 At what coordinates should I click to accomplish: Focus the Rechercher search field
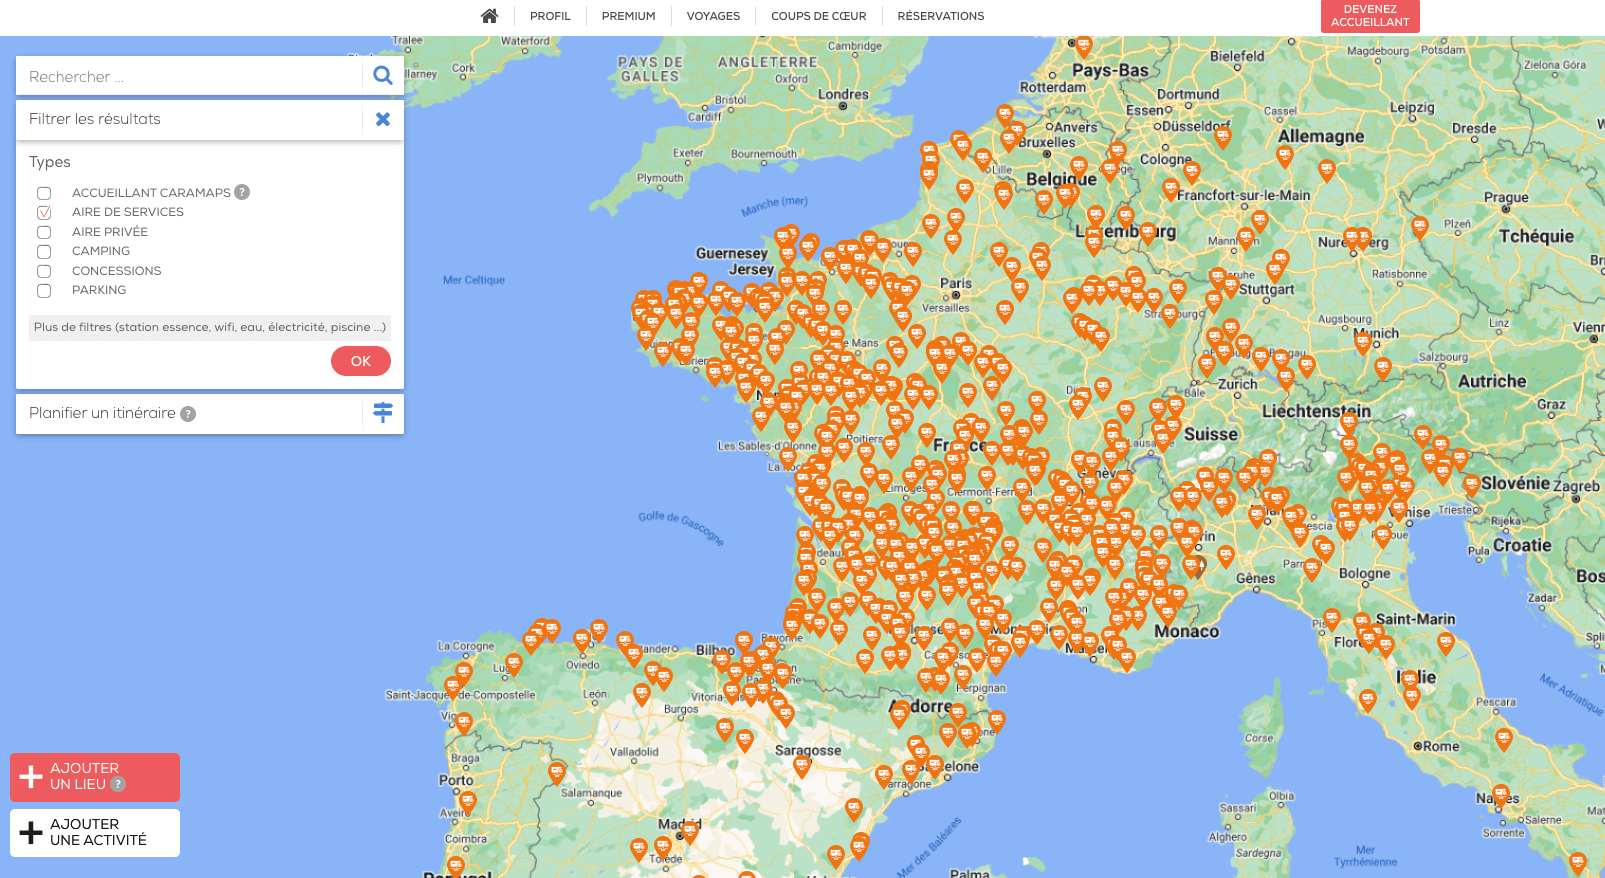click(190, 76)
